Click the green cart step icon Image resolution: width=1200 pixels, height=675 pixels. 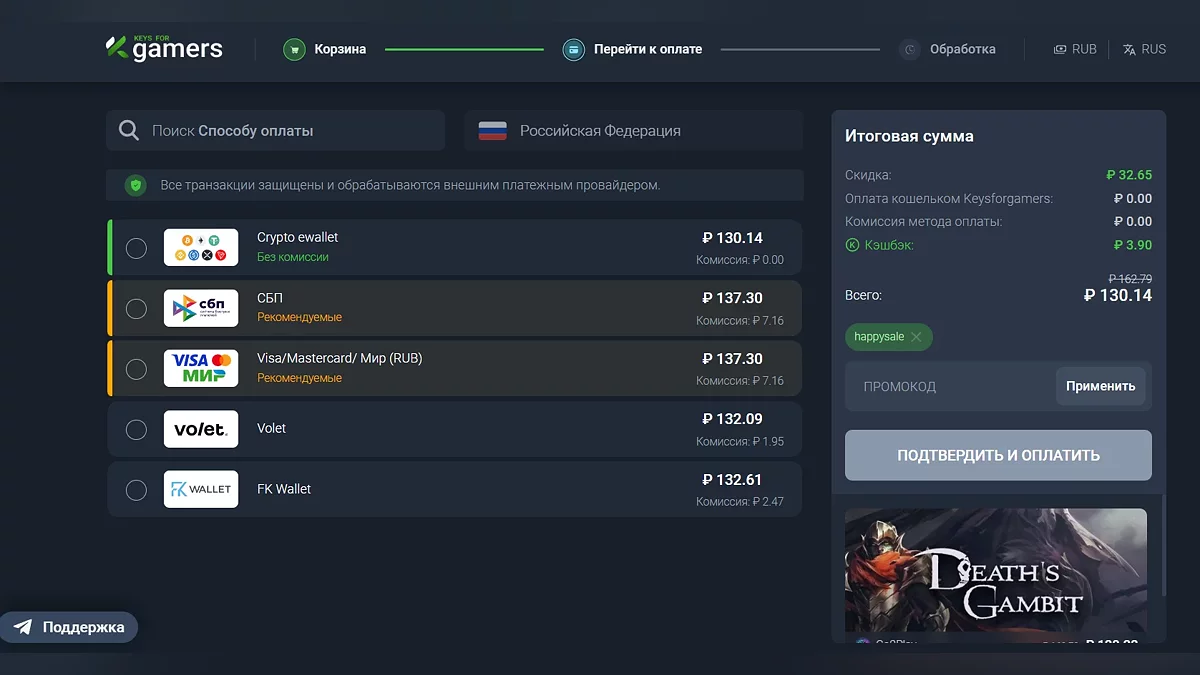click(x=293, y=49)
